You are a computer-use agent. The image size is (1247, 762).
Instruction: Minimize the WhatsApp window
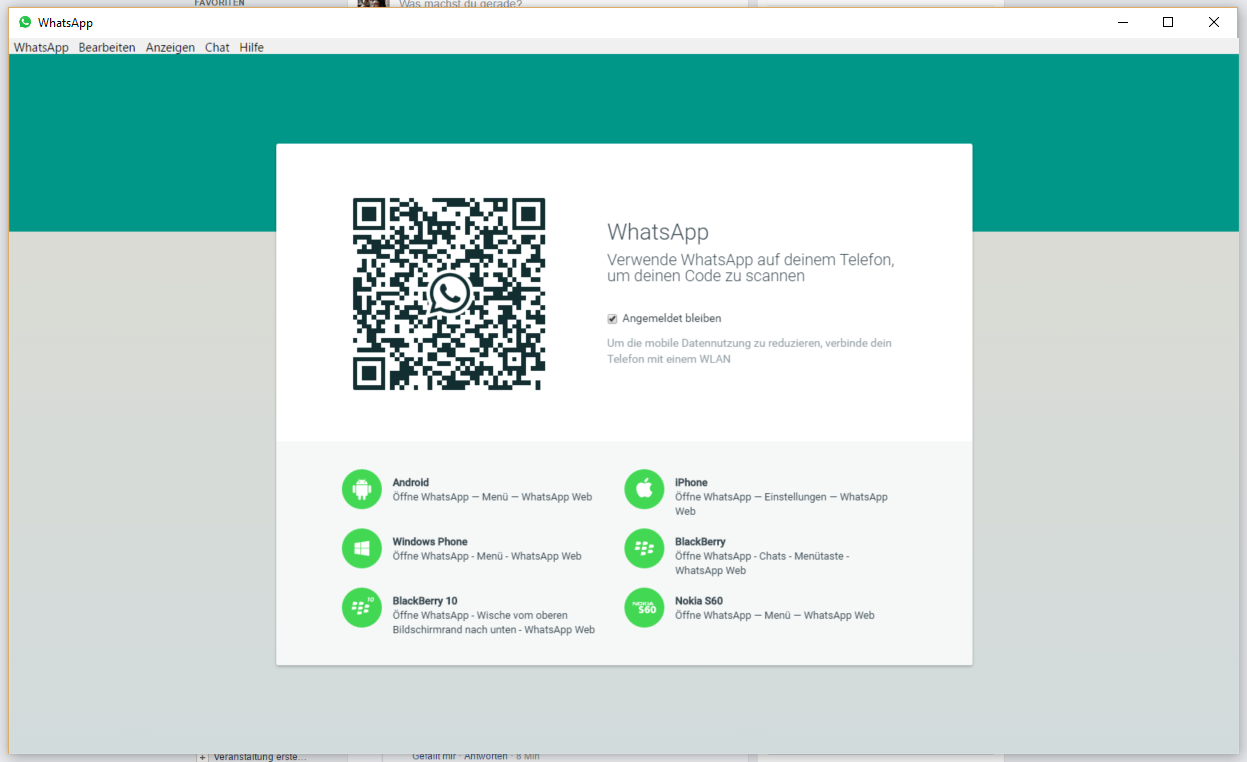(x=1121, y=22)
